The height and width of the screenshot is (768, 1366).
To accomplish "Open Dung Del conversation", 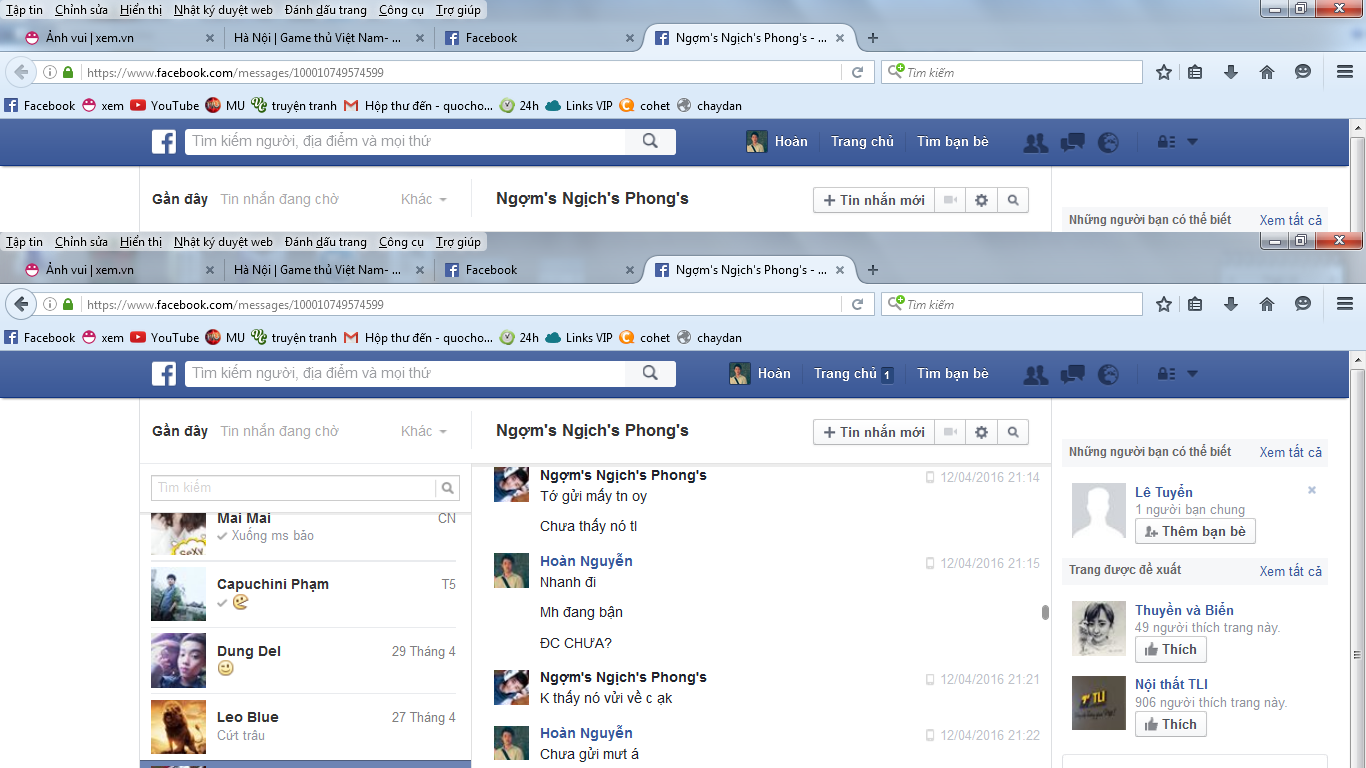I will tap(305, 661).
